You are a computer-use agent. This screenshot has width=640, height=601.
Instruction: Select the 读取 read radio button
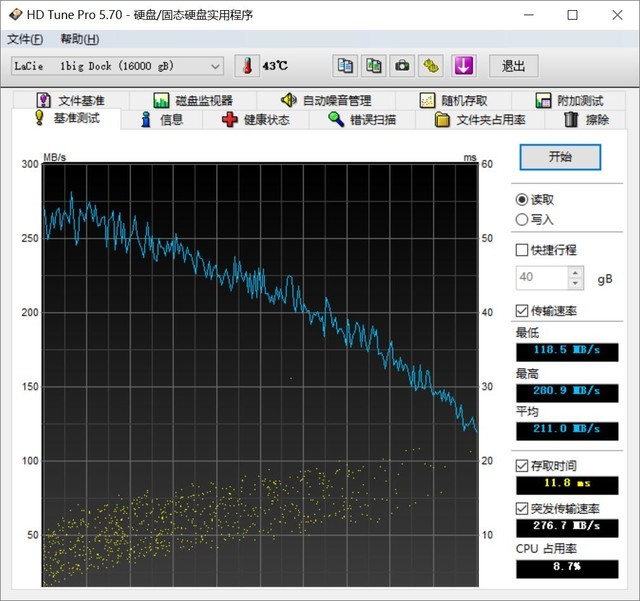[x=522, y=200]
